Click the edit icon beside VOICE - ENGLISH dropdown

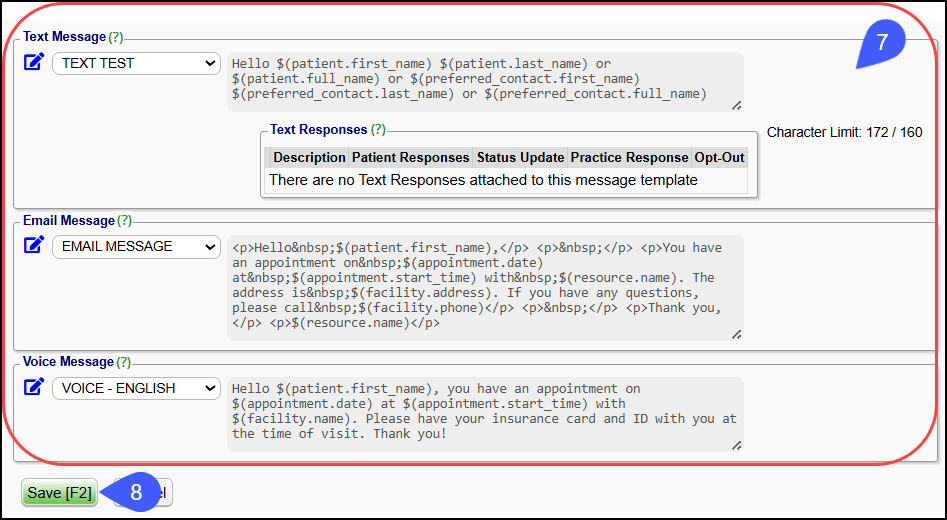click(x=34, y=388)
